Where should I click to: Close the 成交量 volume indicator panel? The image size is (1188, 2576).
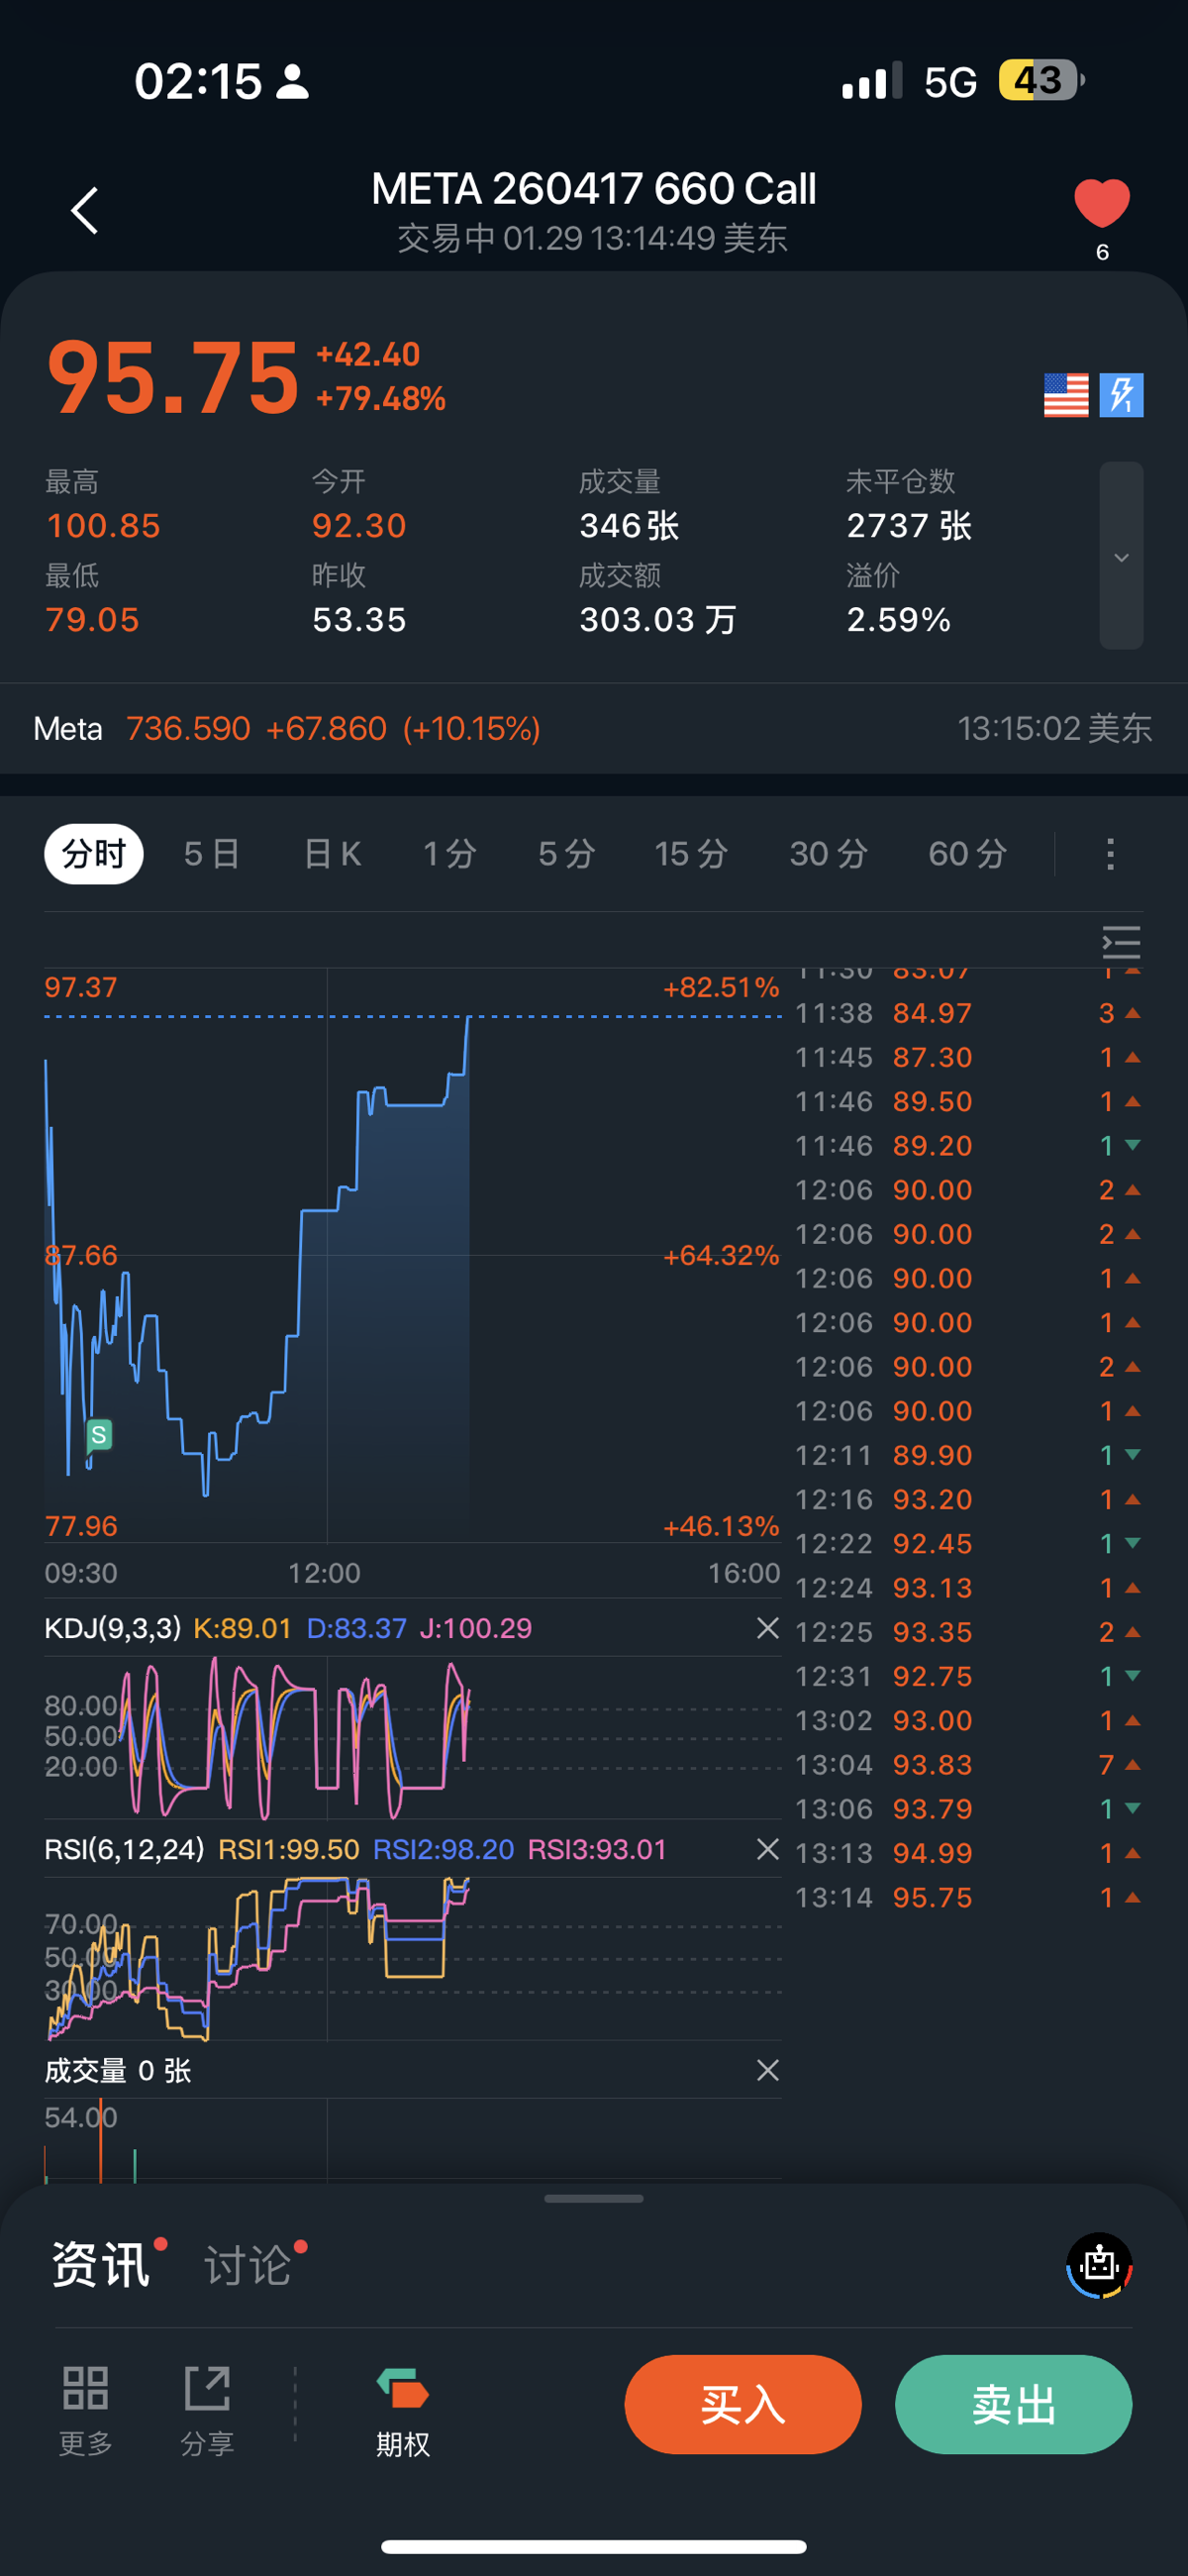click(x=767, y=2070)
